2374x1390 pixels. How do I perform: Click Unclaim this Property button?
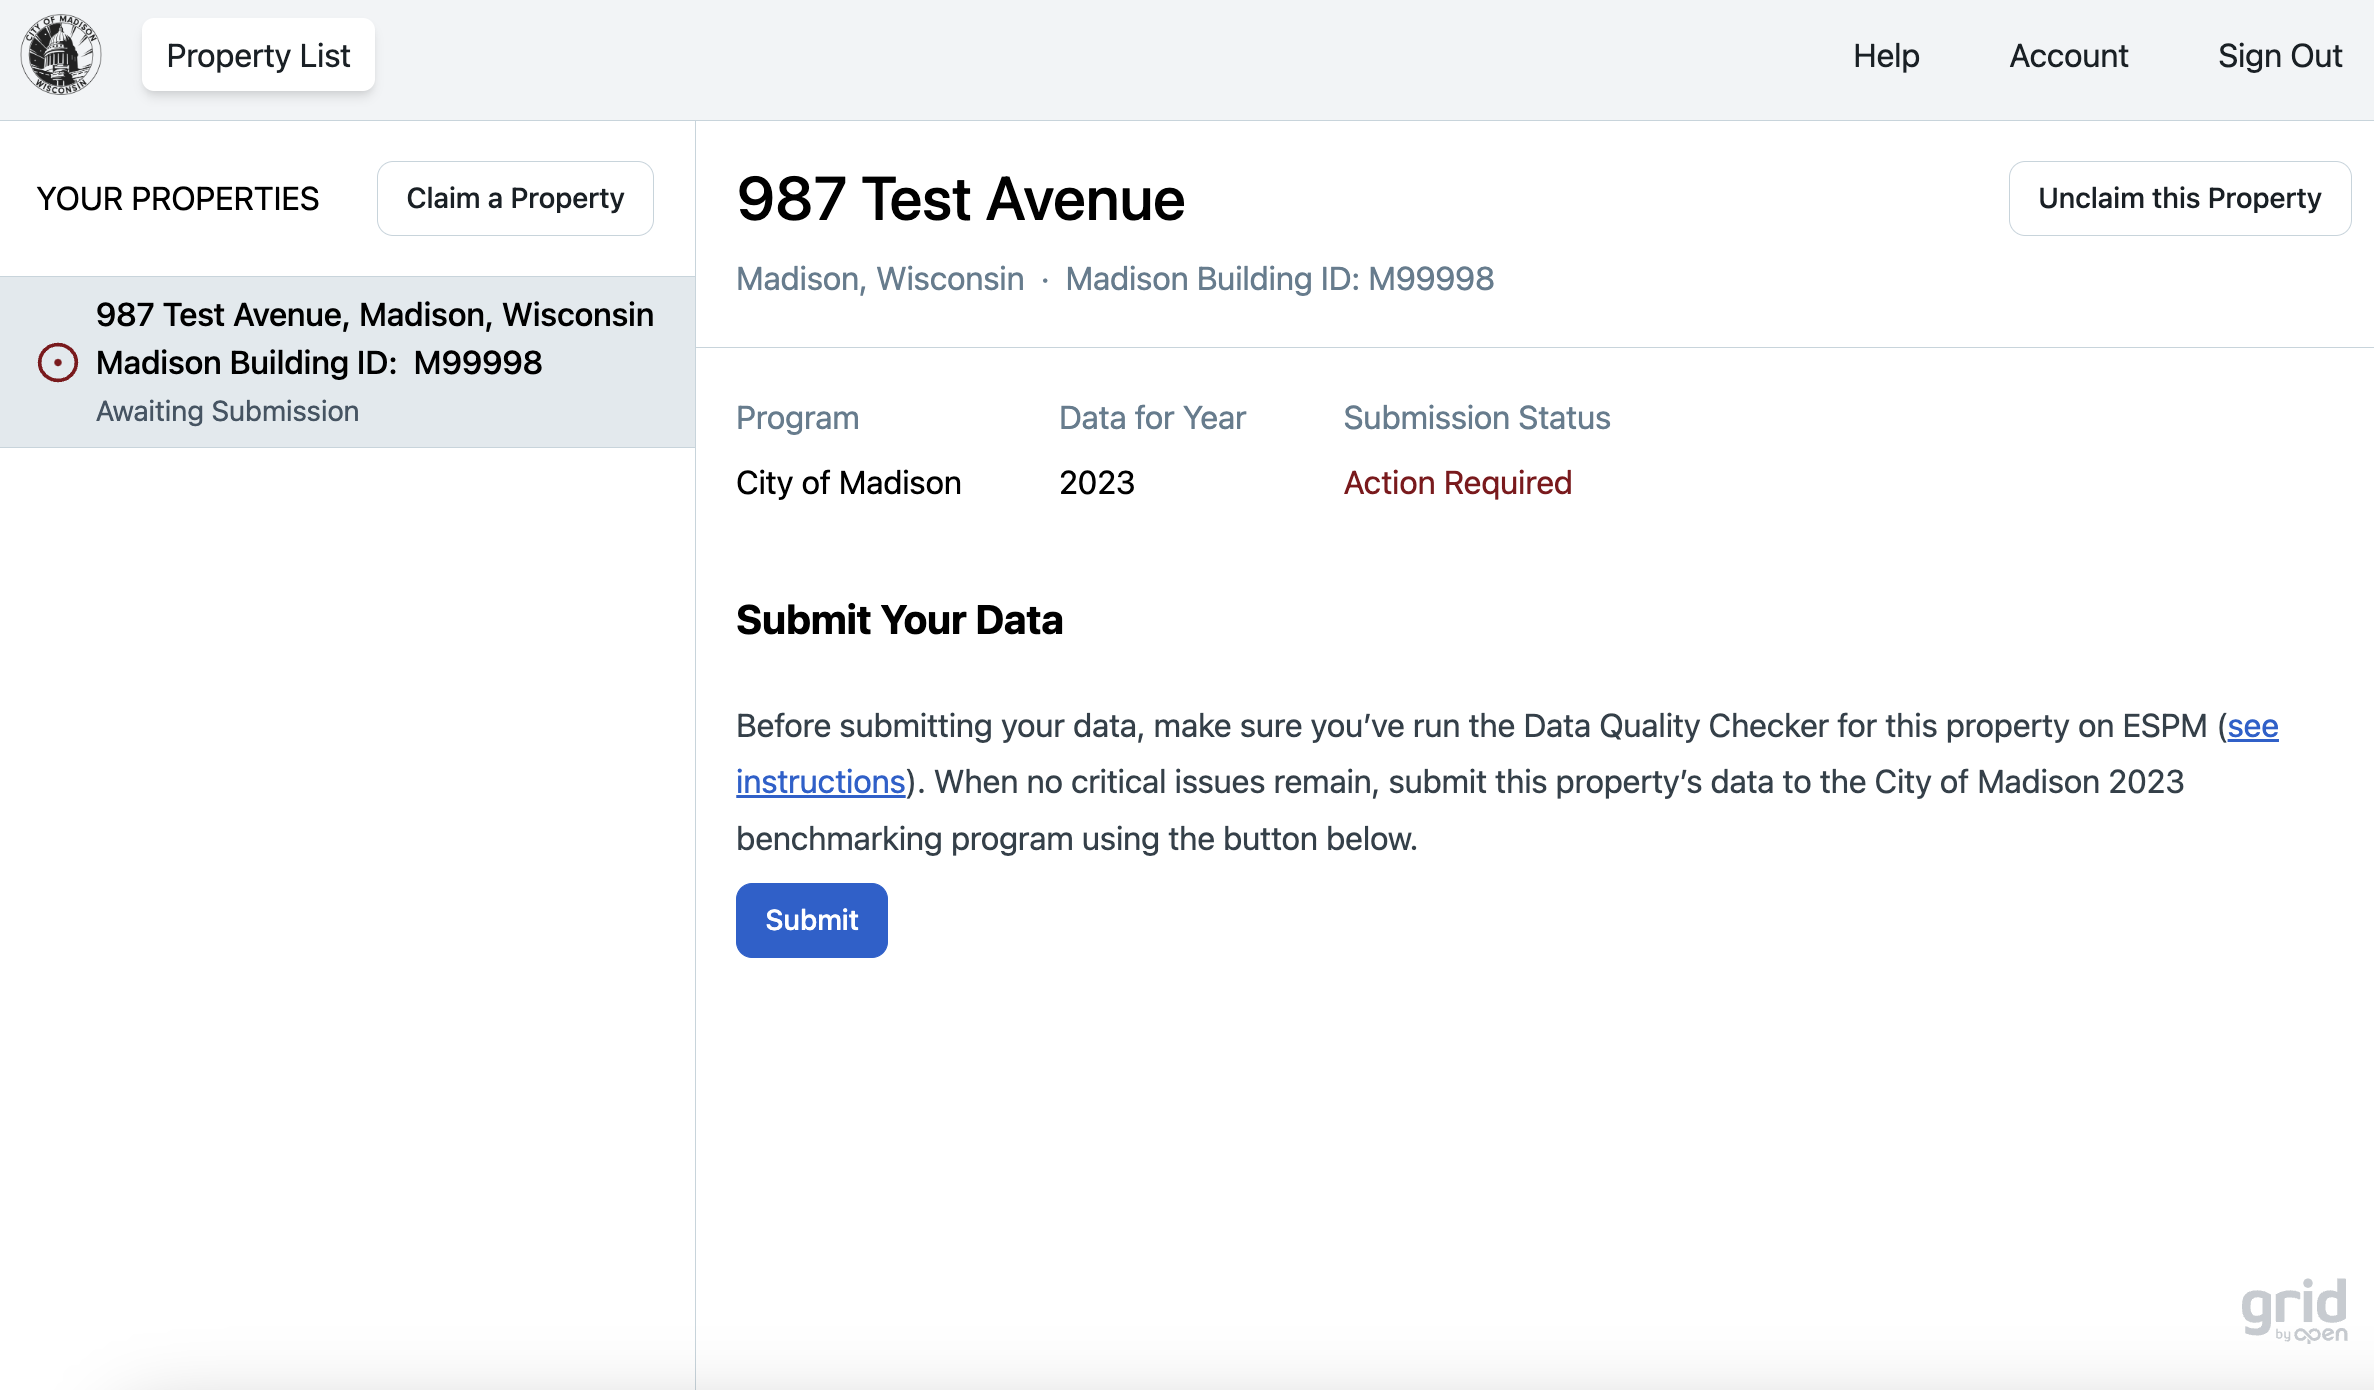click(x=2179, y=198)
